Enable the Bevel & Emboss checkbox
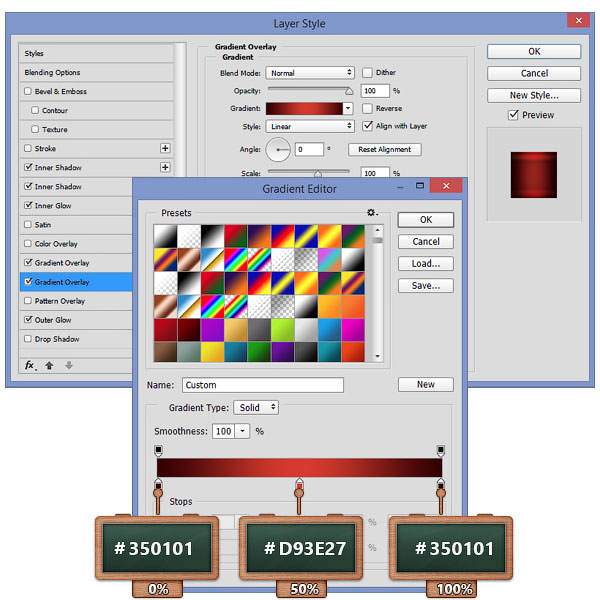 28,91
